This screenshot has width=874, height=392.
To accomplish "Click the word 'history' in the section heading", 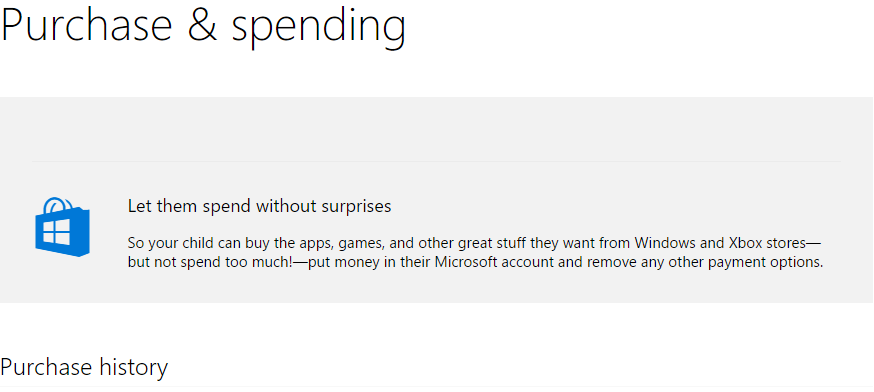I will (x=133, y=367).
